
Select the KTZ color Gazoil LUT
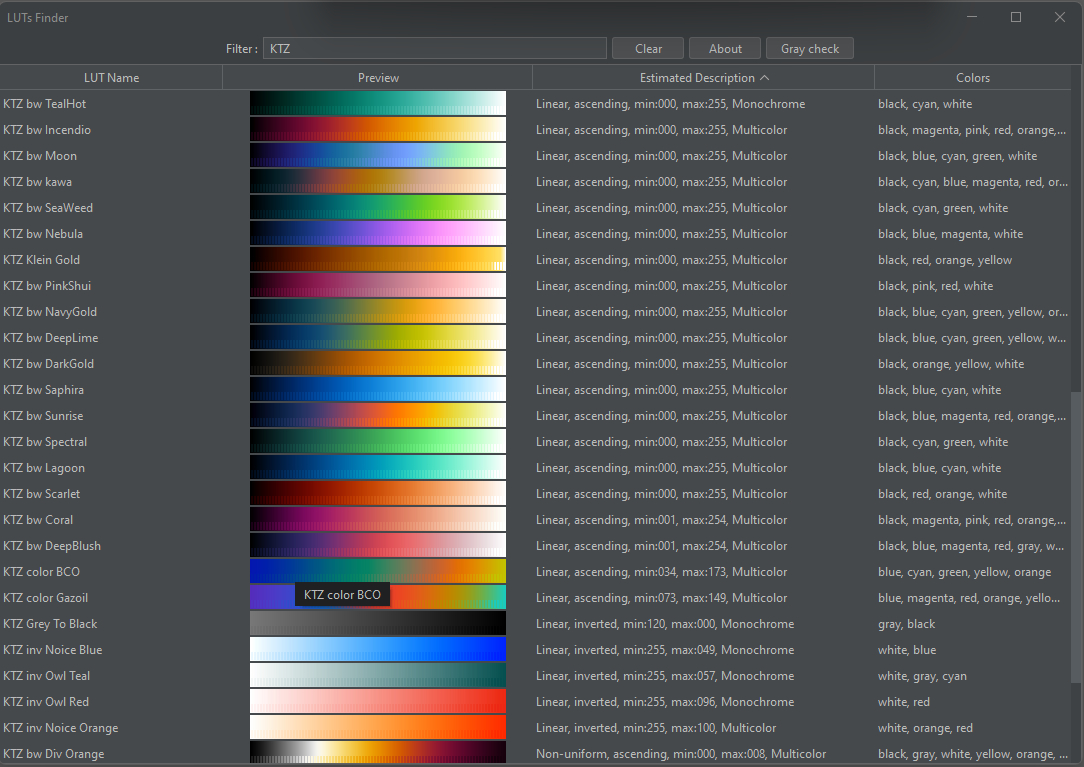tap(45, 597)
